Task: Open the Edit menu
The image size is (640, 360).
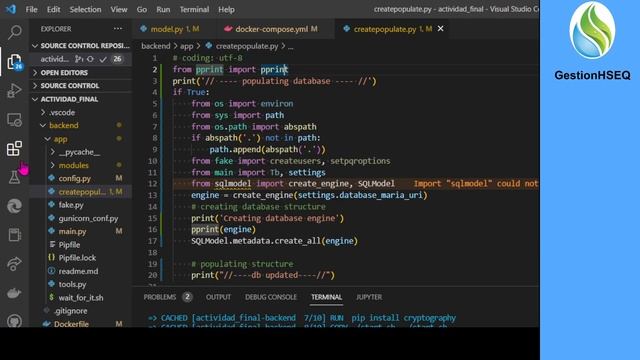Action: (x=53, y=9)
